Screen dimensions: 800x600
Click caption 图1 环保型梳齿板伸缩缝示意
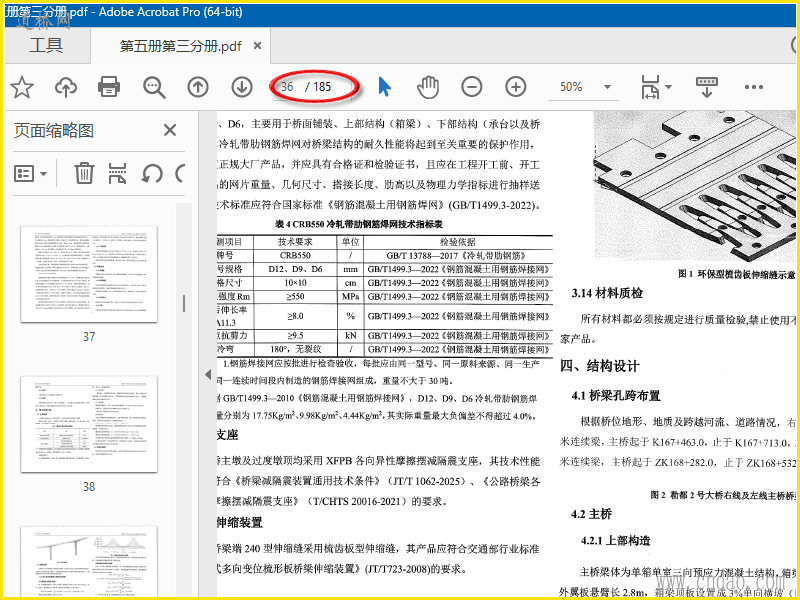click(736, 274)
